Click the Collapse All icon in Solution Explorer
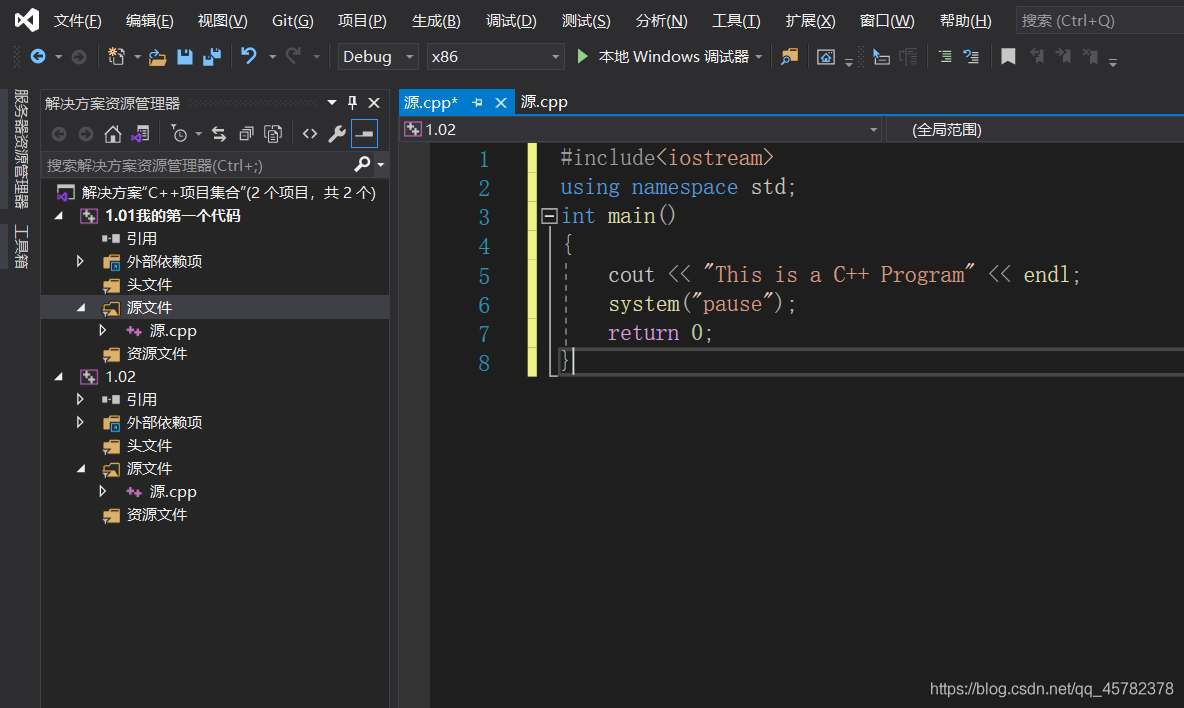This screenshot has height=708, width=1184. click(246, 134)
